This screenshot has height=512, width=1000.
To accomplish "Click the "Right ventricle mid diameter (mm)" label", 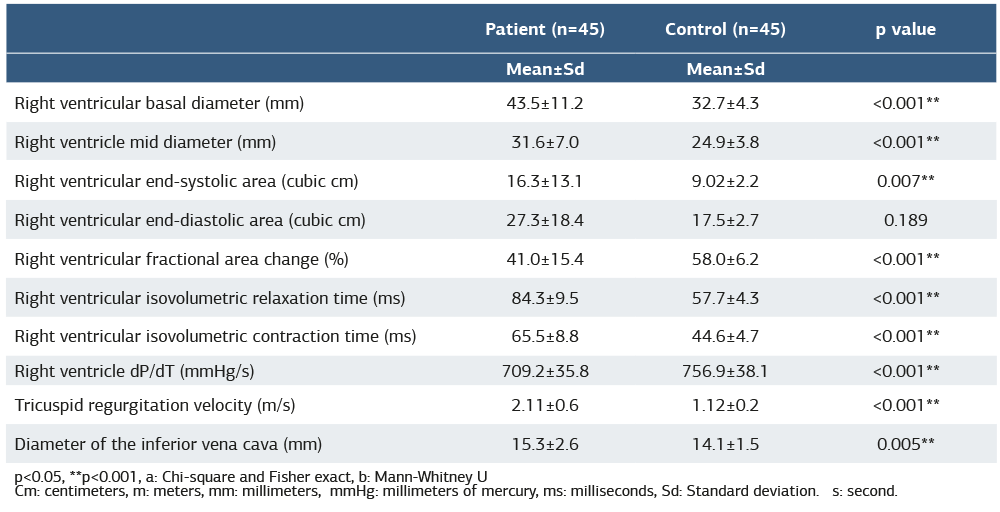I will (x=145, y=142).
